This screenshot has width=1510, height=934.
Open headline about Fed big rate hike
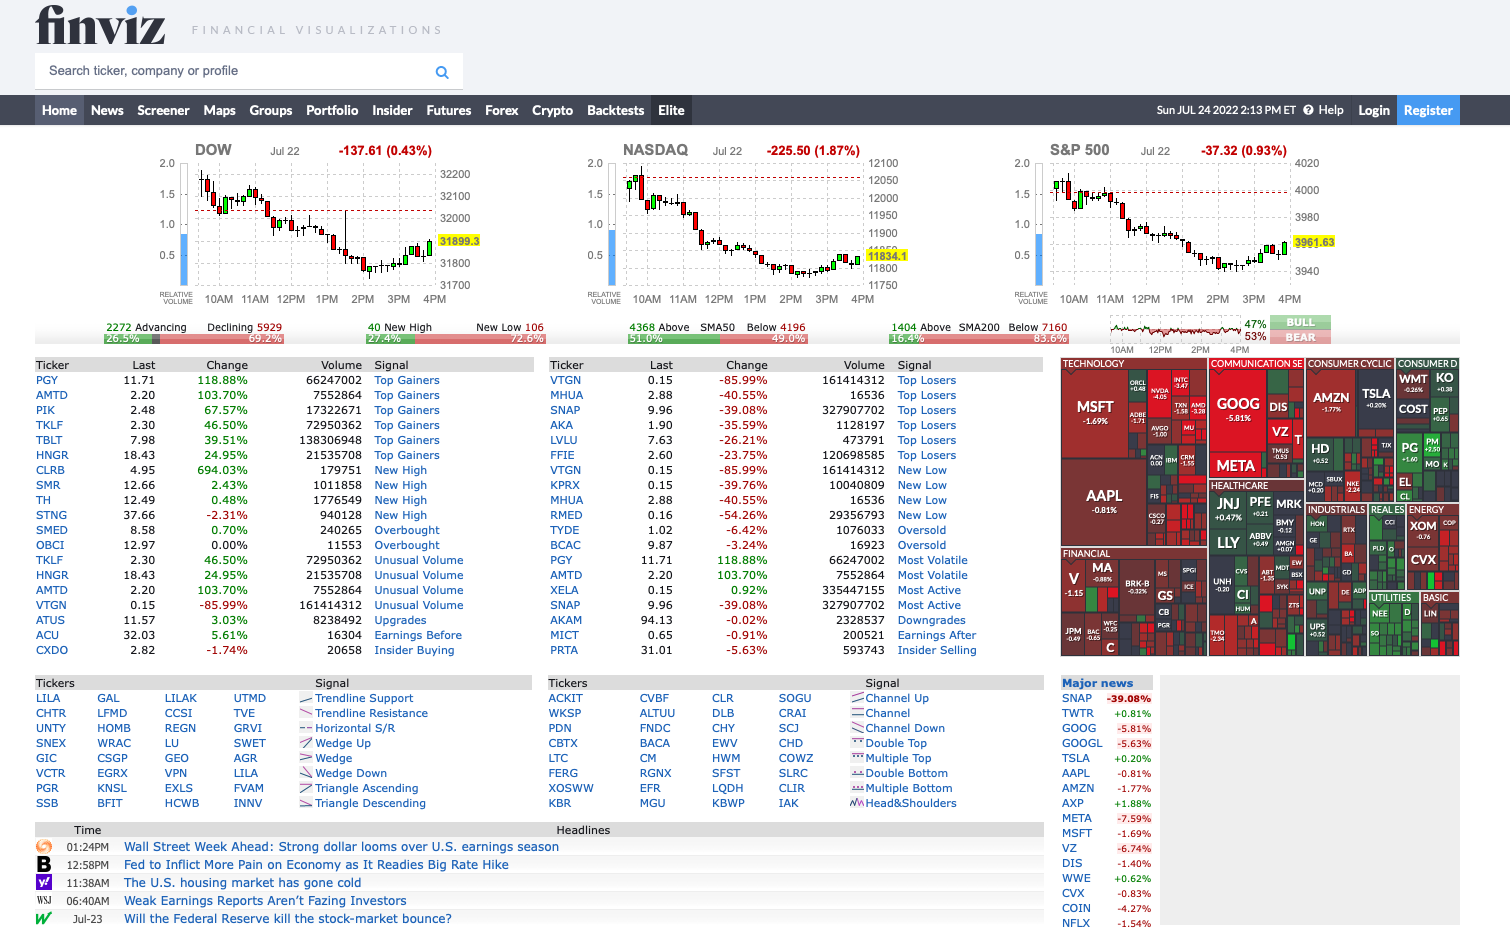pos(316,865)
